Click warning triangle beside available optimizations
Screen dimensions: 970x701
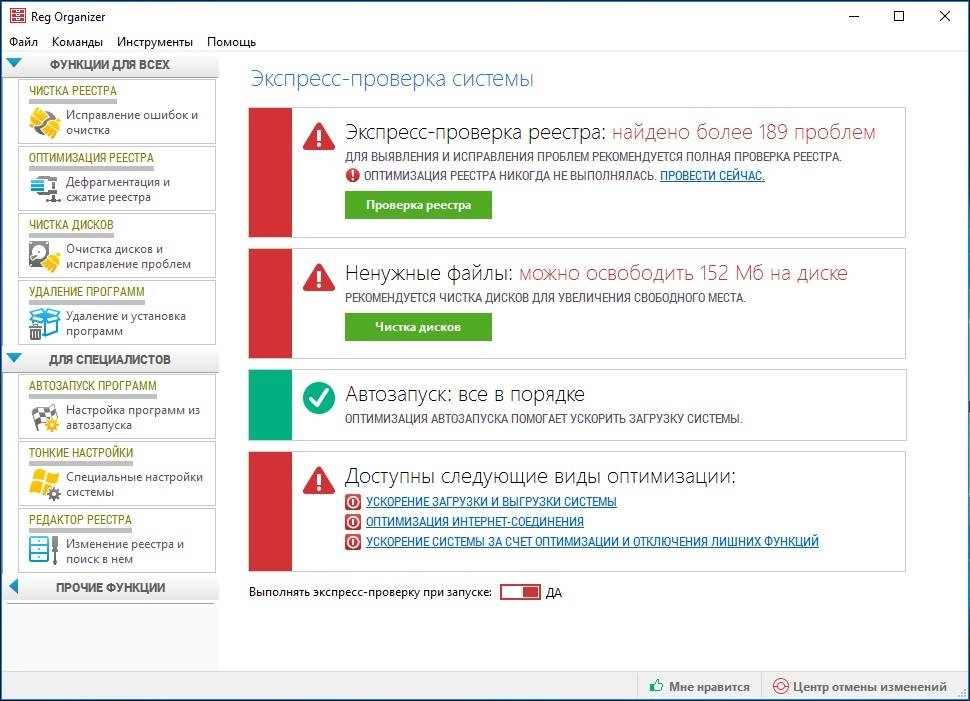(319, 480)
